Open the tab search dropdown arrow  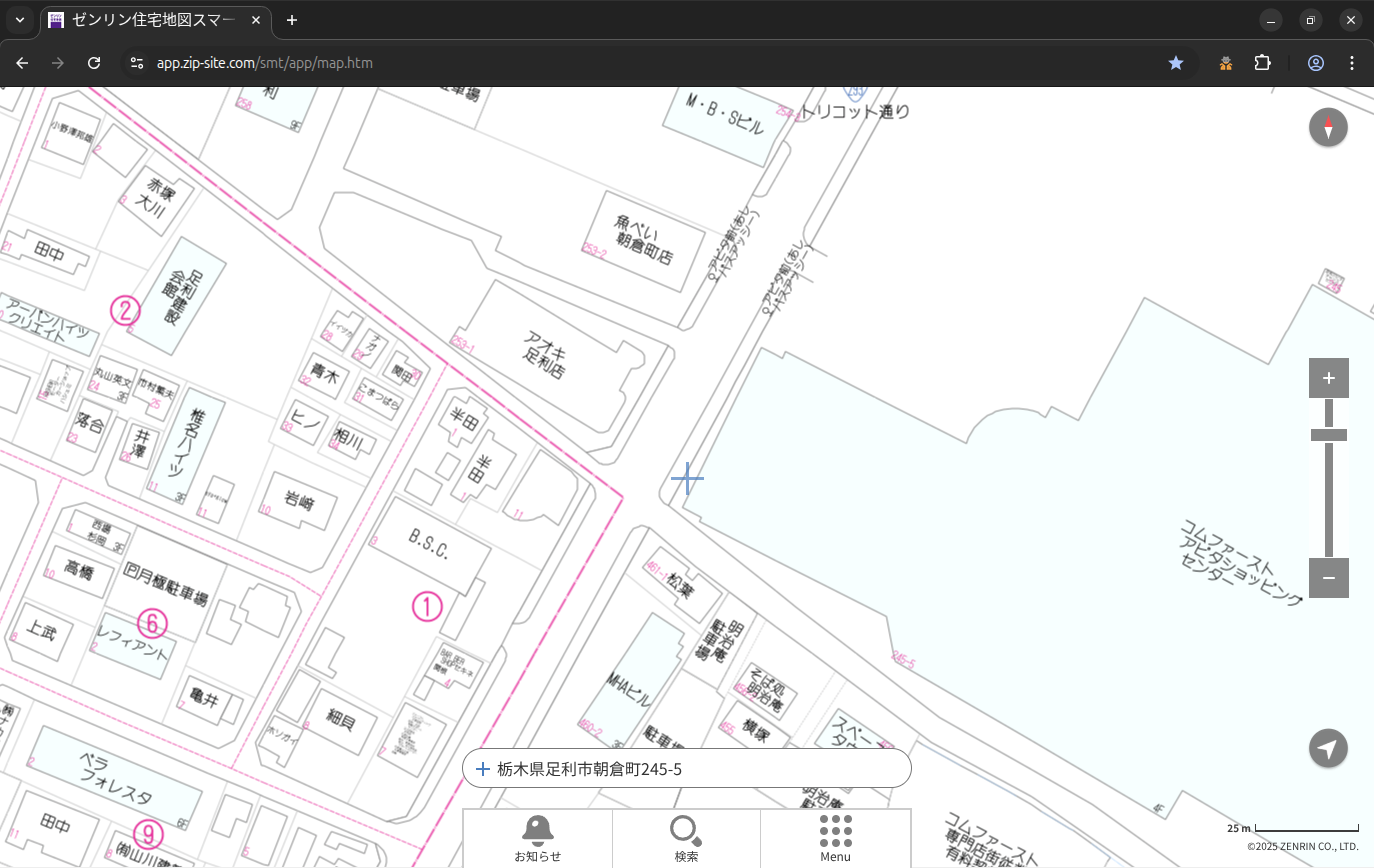click(x=20, y=20)
